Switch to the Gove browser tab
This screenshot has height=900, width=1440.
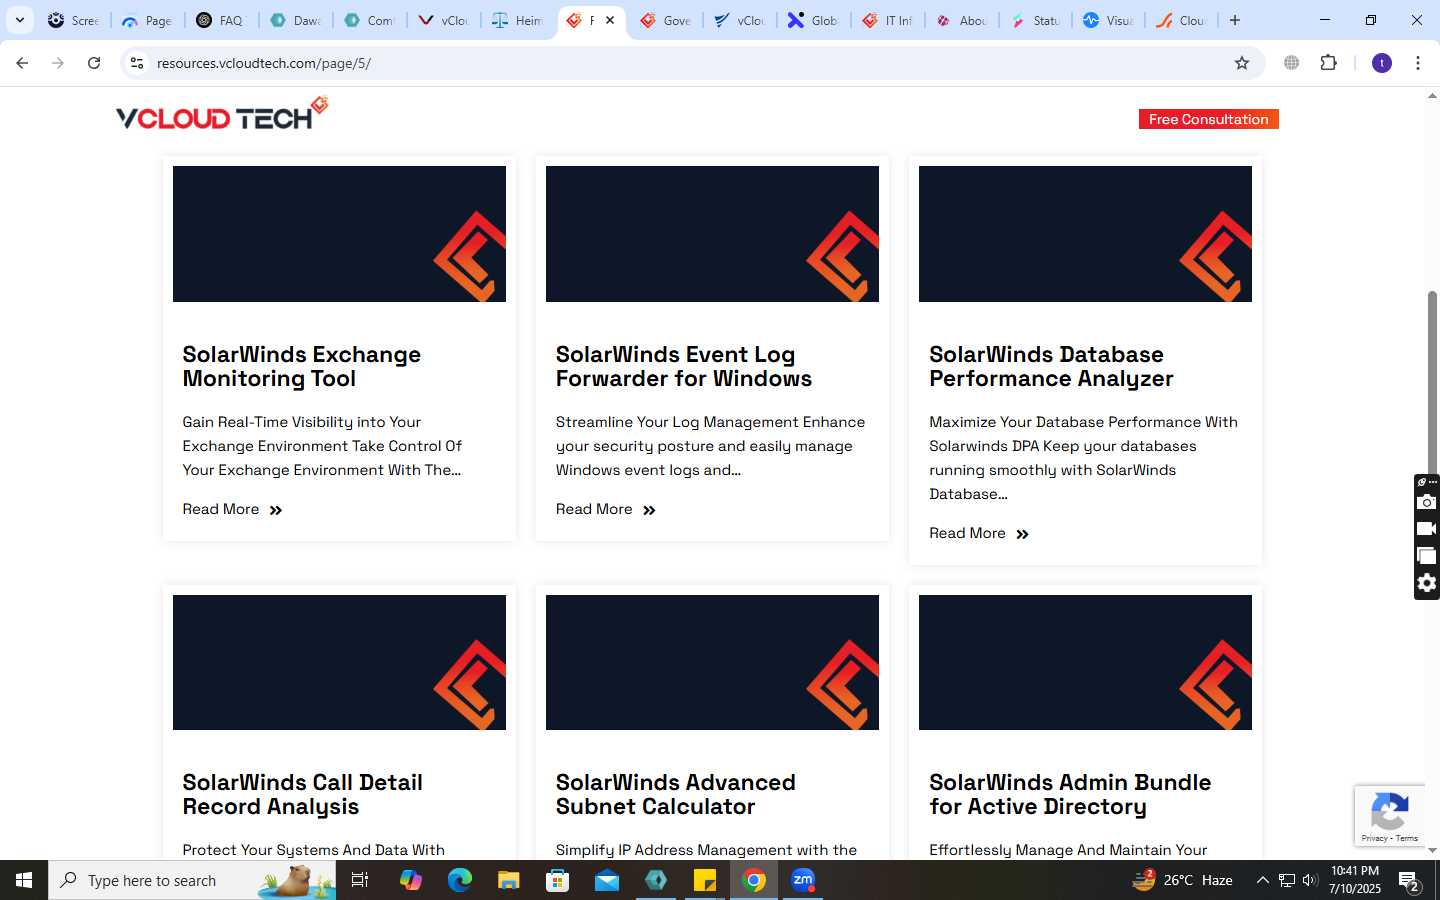(665, 20)
